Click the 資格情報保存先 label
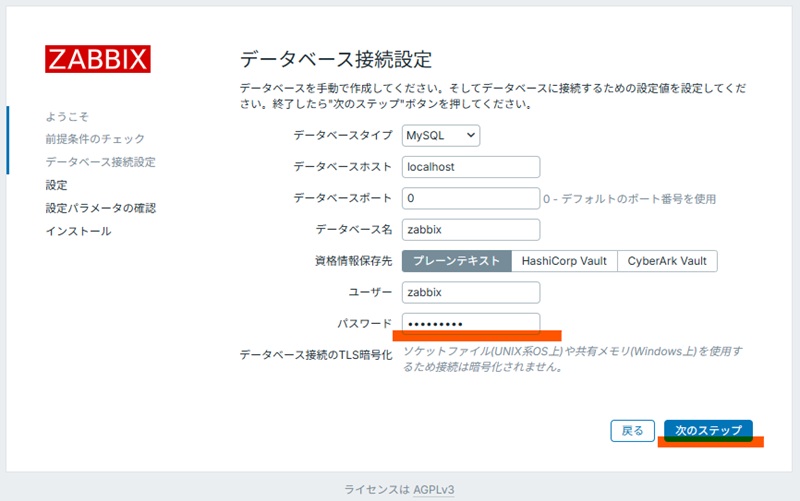800x501 pixels. [x=354, y=261]
